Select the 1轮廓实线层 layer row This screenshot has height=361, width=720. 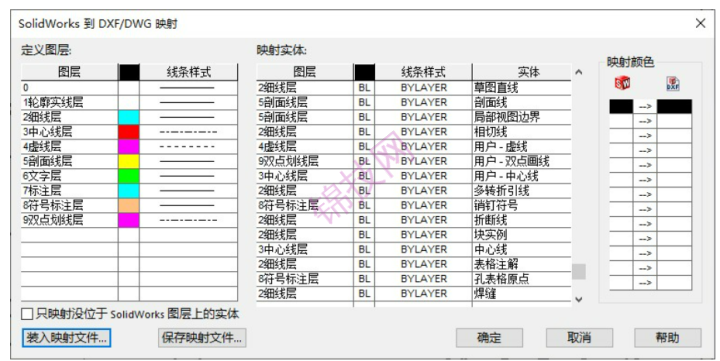pos(129,102)
